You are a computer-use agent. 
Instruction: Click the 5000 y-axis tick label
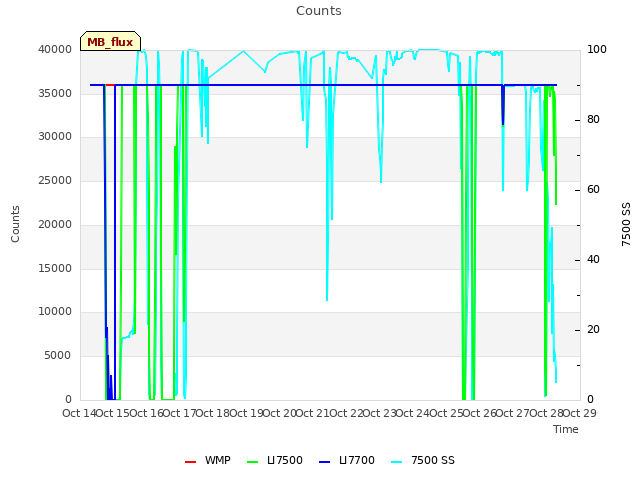(x=58, y=356)
